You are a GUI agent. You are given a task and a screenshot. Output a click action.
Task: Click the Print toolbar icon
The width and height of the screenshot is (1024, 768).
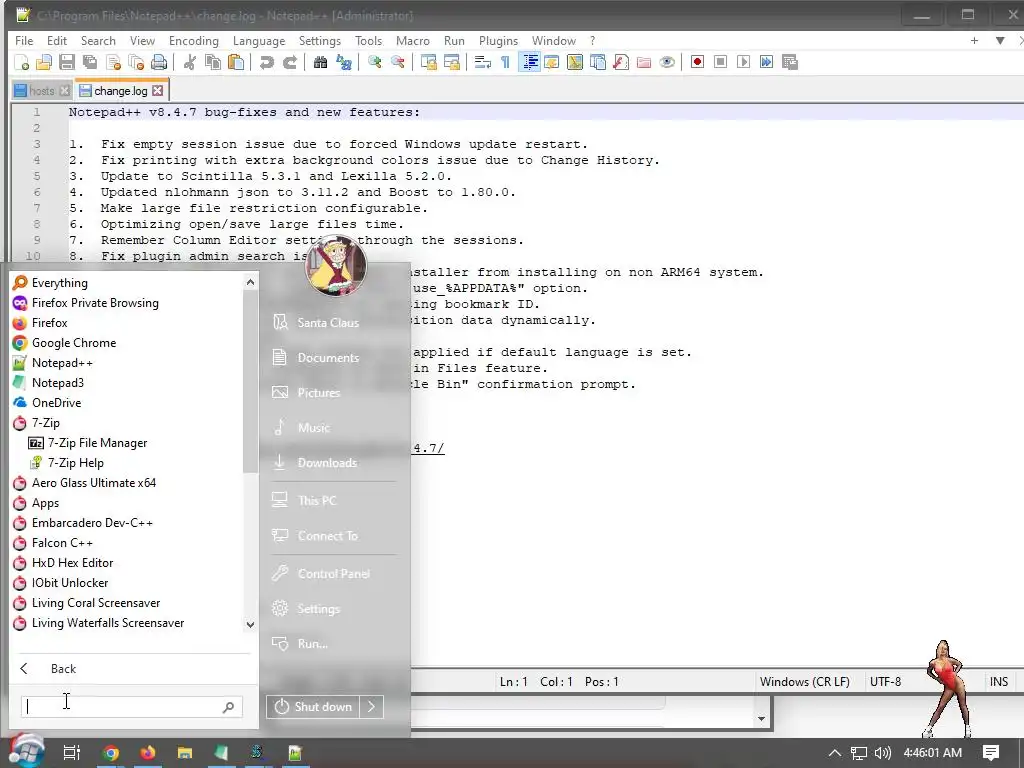159,63
